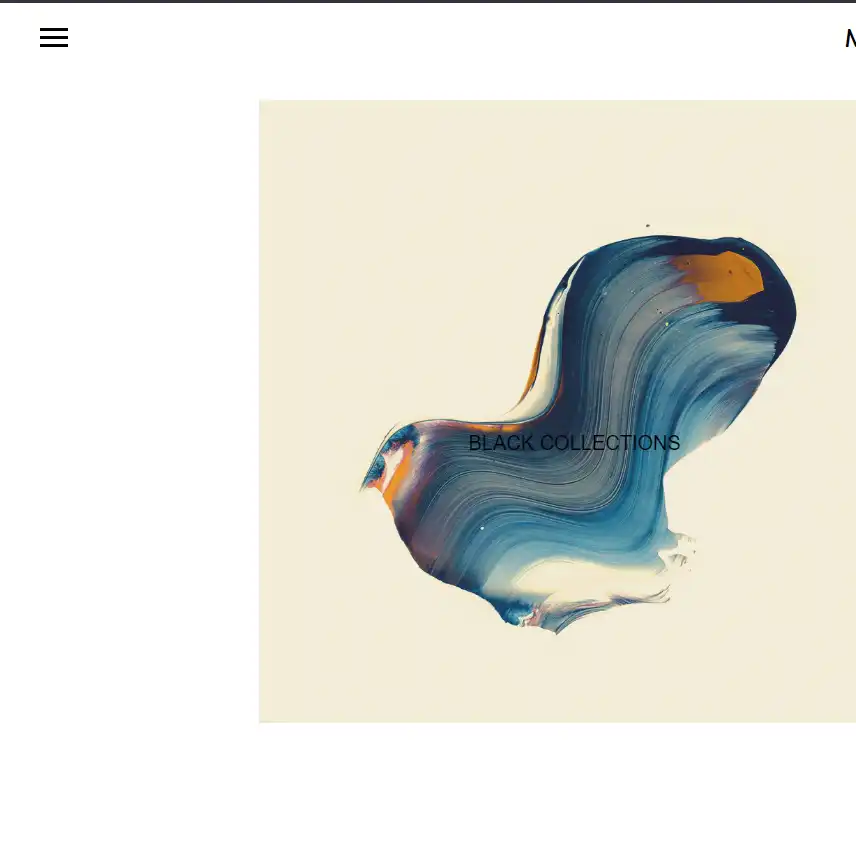
Task: Click the tiny white dot in the lower blue strokes
Action: click(482, 528)
